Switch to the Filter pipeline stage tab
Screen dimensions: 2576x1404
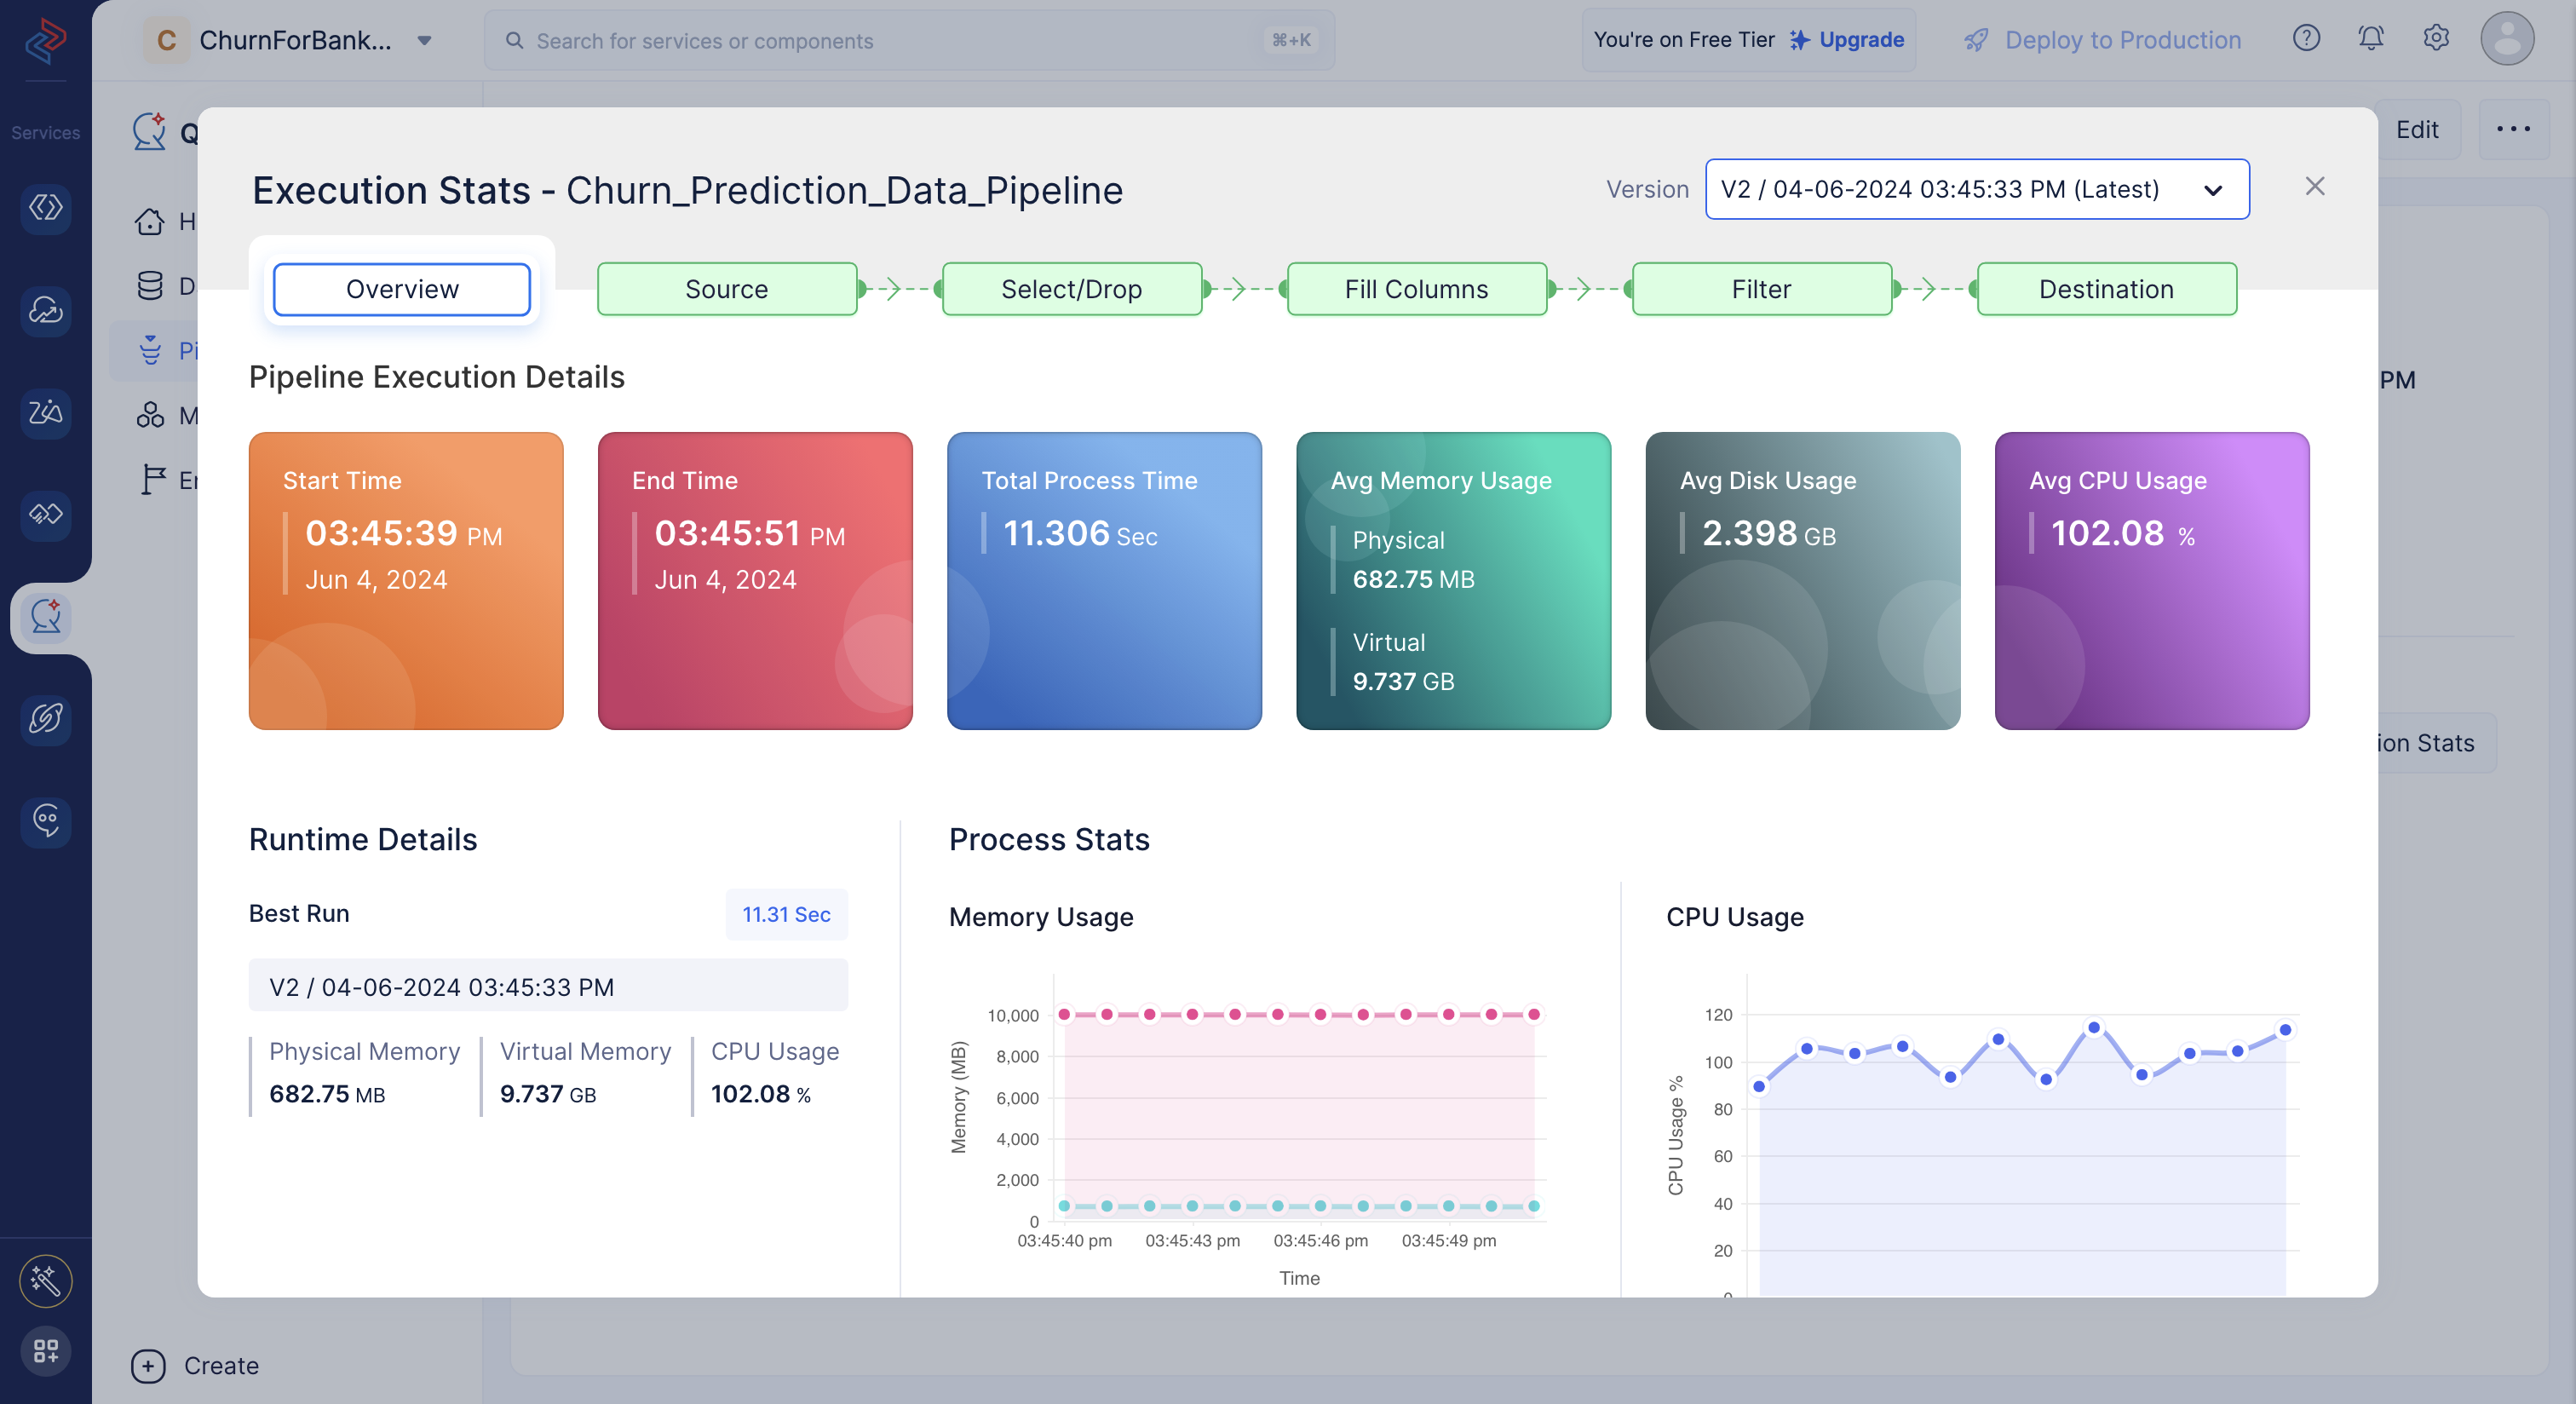click(1760, 289)
